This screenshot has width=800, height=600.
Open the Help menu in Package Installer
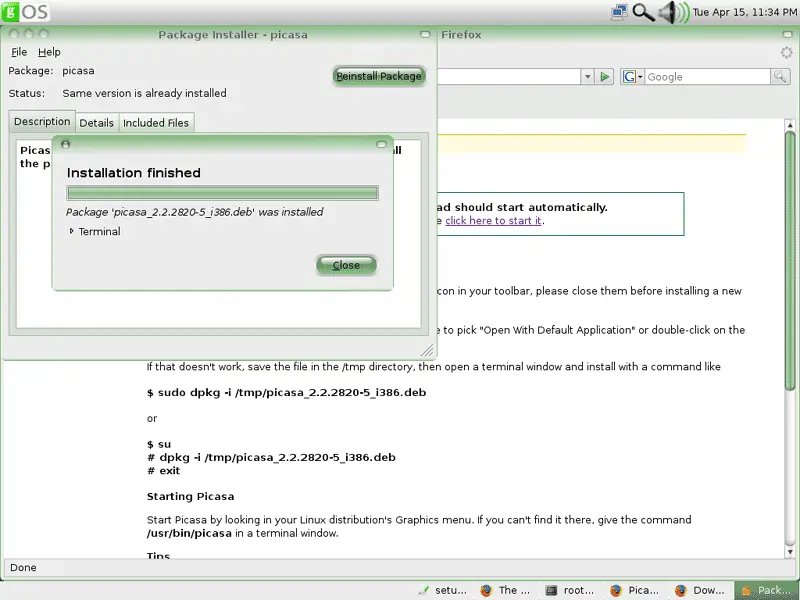click(49, 52)
